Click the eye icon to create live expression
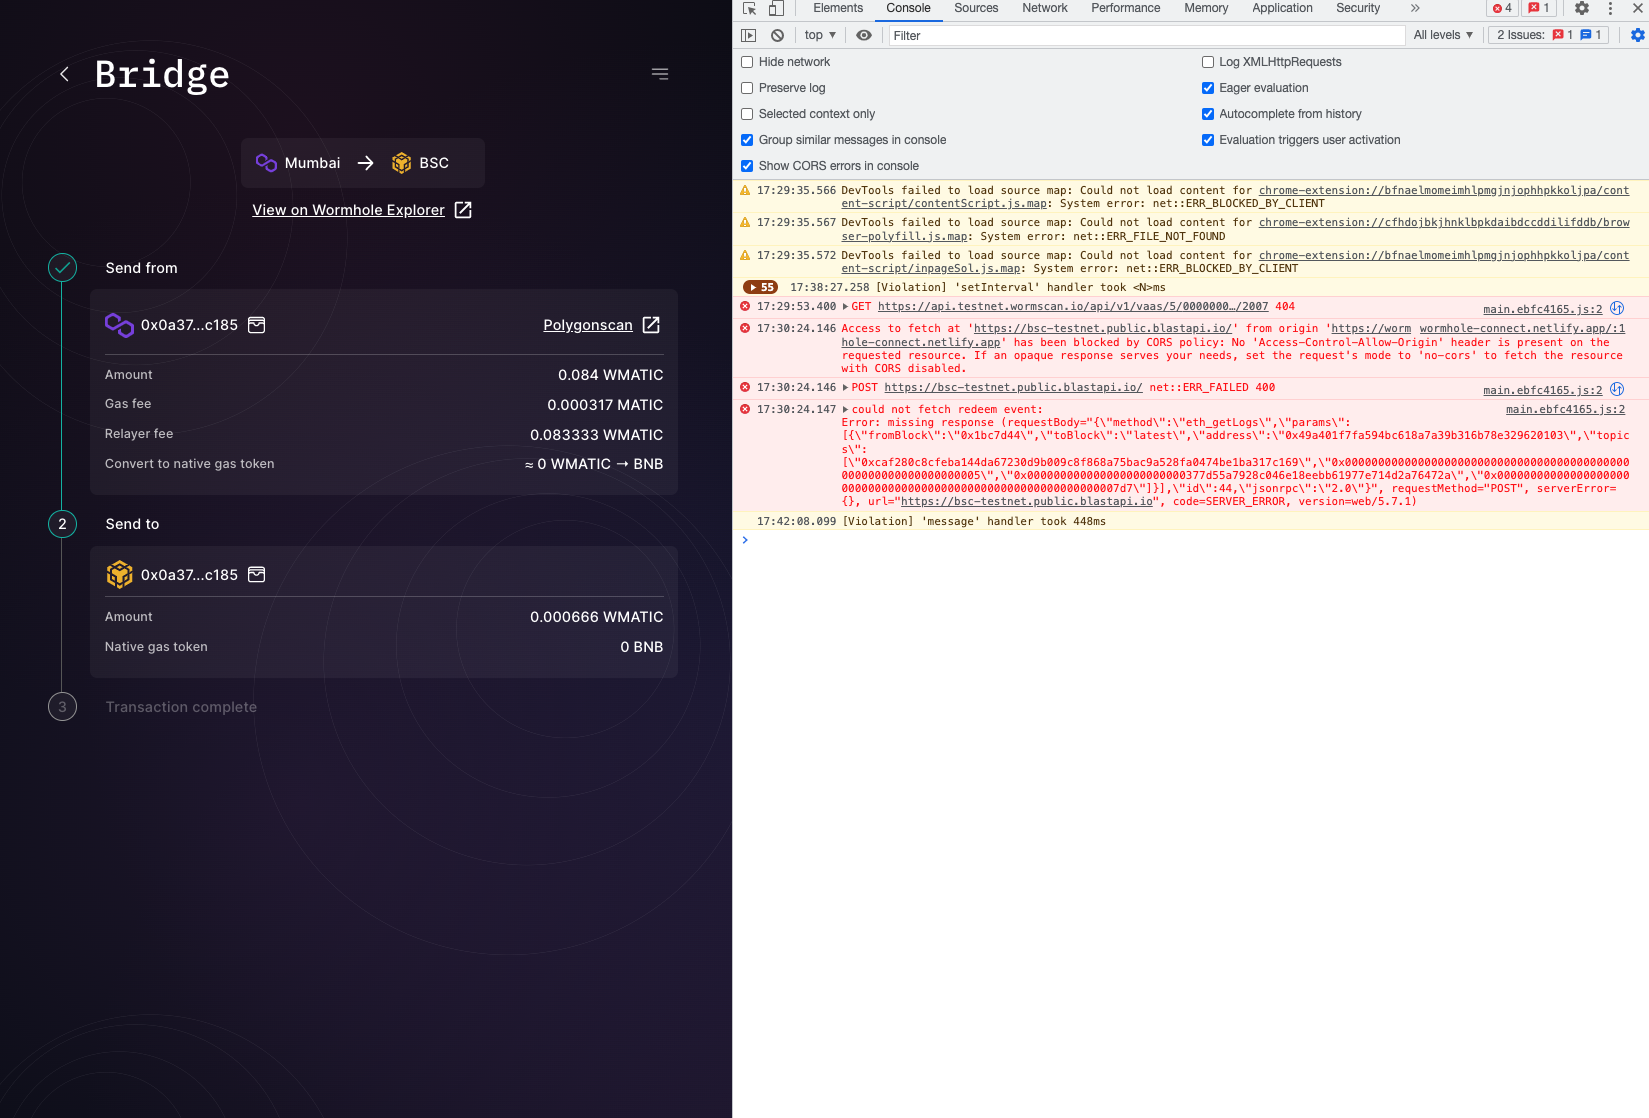This screenshot has width=1649, height=1118. [864, 35]
